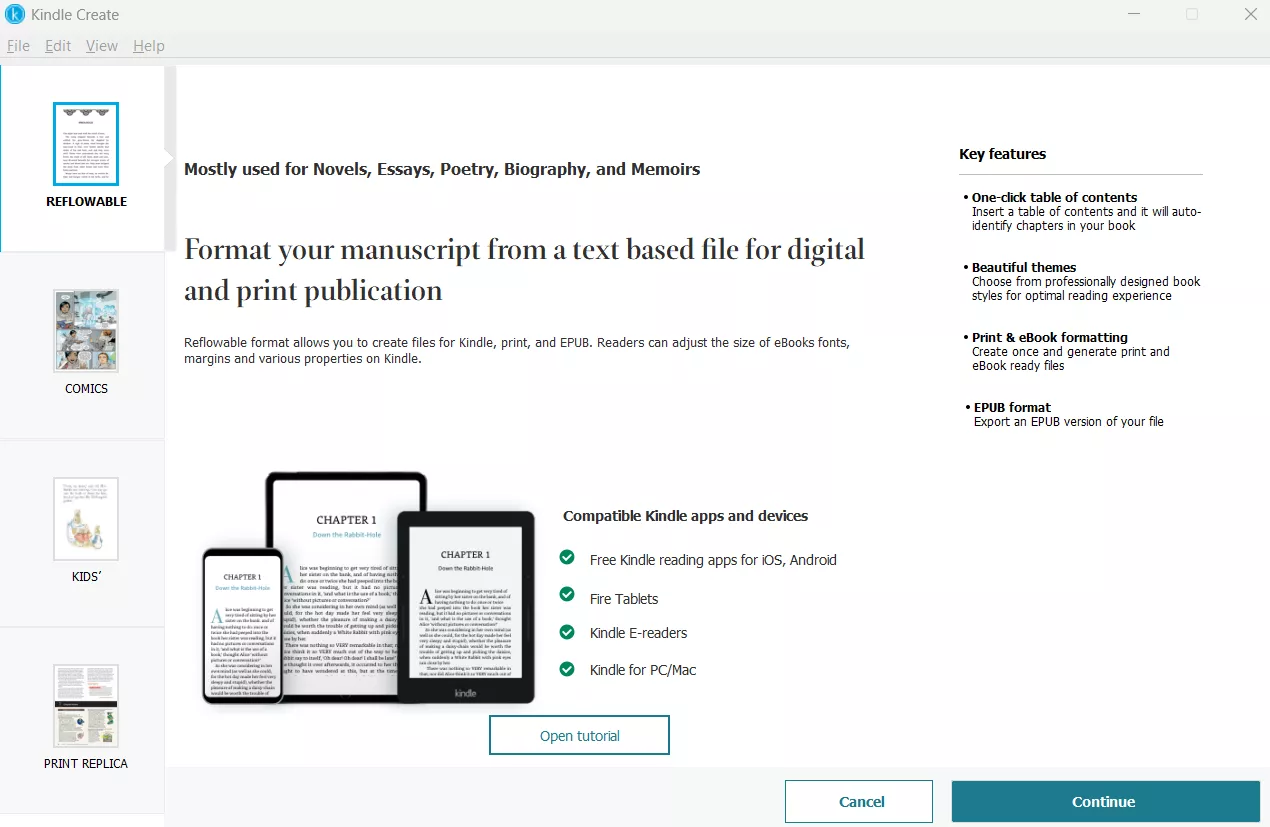Close the Kindle Create window
The height and width of the screenshot is (827, 1270).
pos(1250,14)
